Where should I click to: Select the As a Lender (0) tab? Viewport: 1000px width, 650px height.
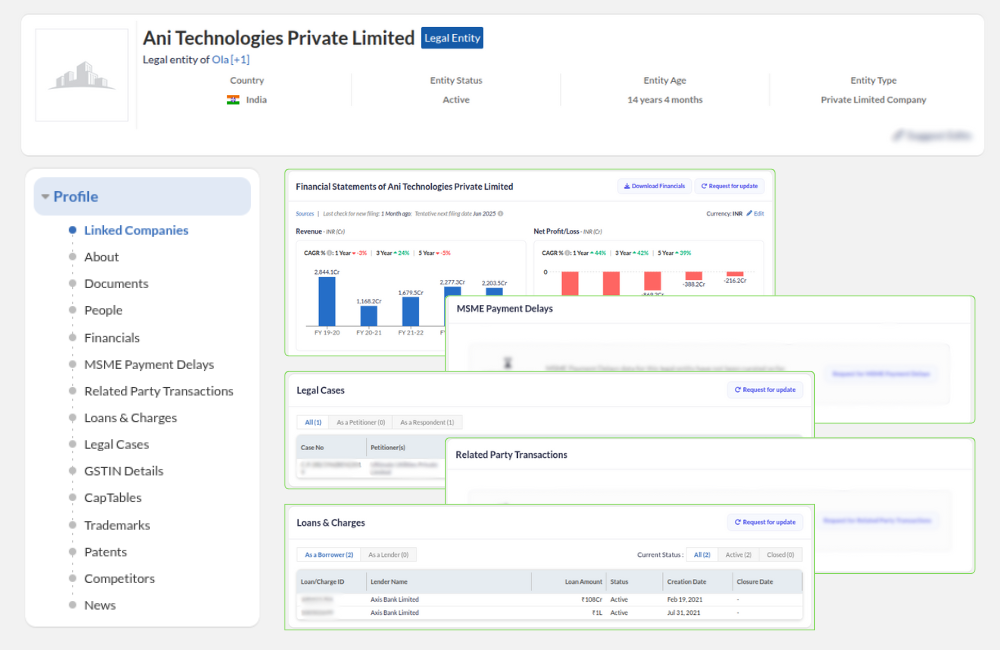[x=388, y=555]
